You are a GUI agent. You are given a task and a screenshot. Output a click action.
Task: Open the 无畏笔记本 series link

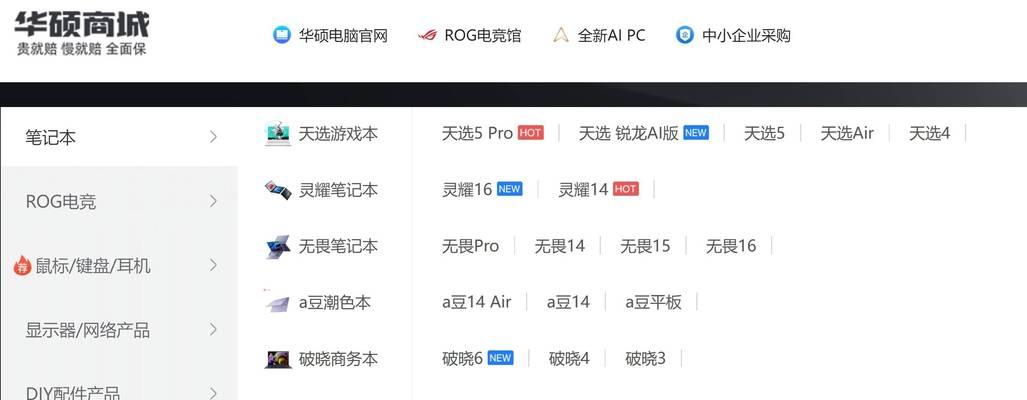click(338, 246)
